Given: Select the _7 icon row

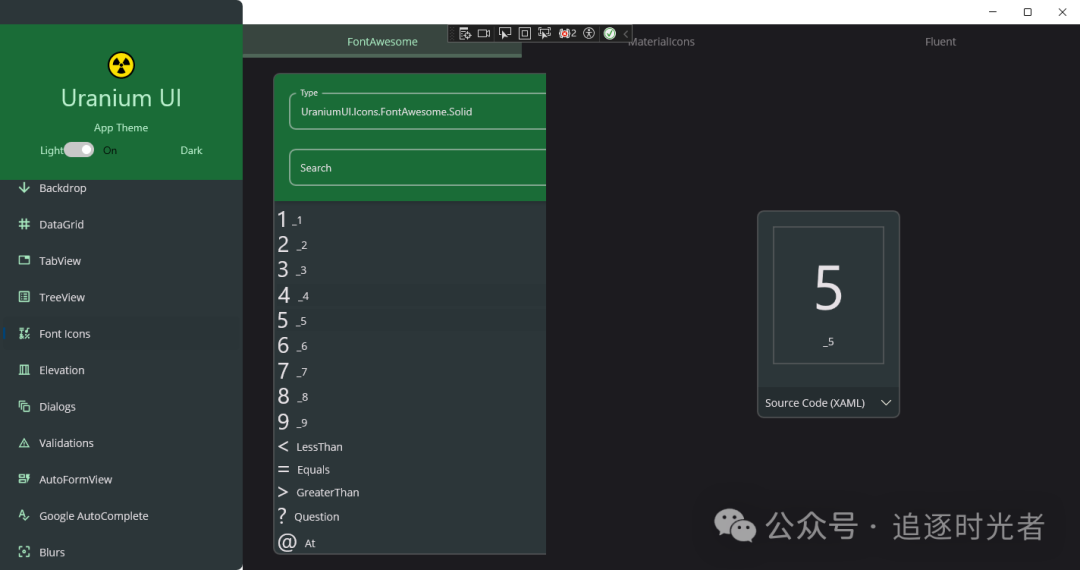Looking at the screenshot, I should click(x=411, y=371).
